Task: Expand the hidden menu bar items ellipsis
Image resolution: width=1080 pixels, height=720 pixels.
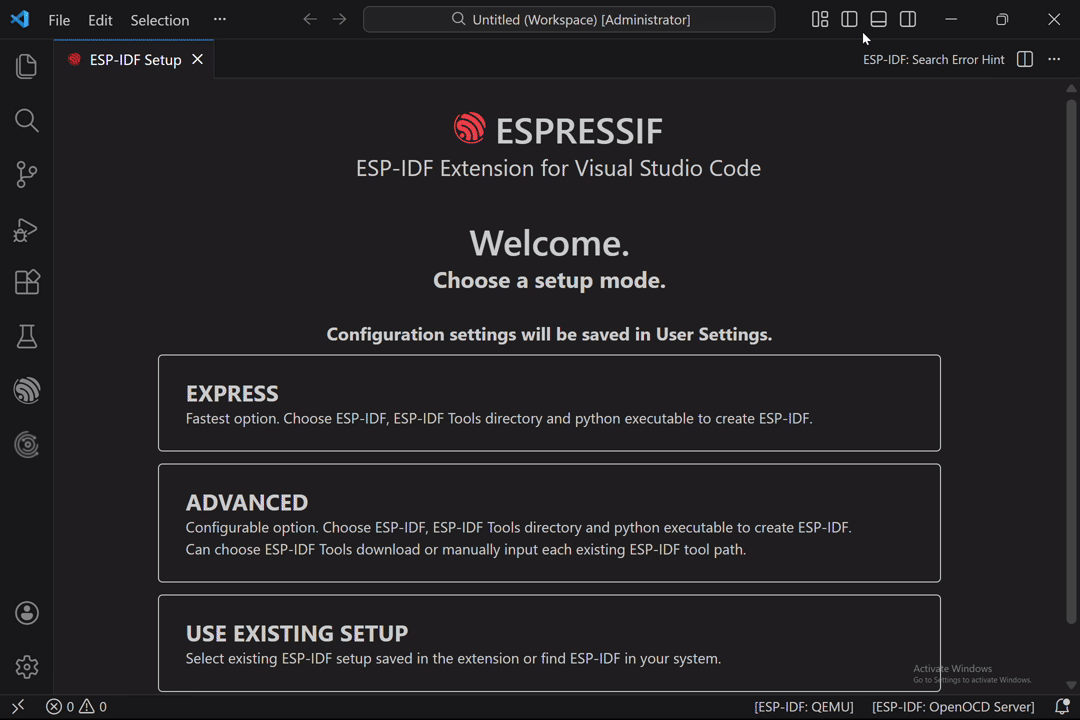Action: [x=220, y=19]
